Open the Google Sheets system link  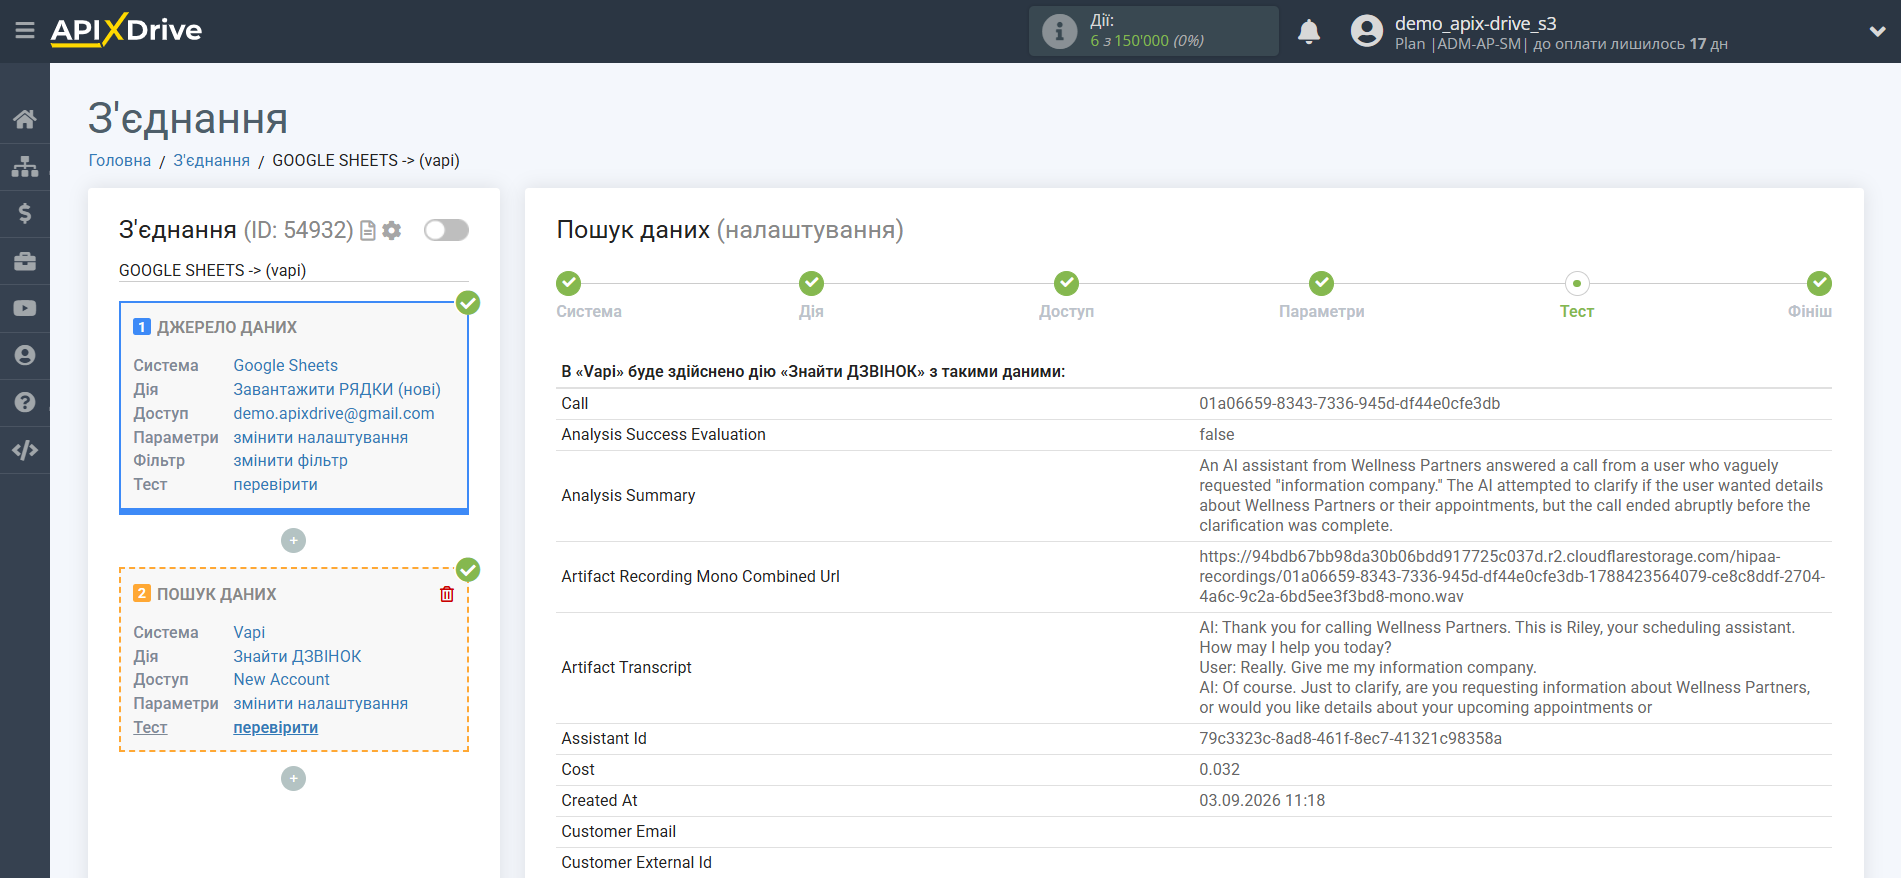click(x=285, y=365)
